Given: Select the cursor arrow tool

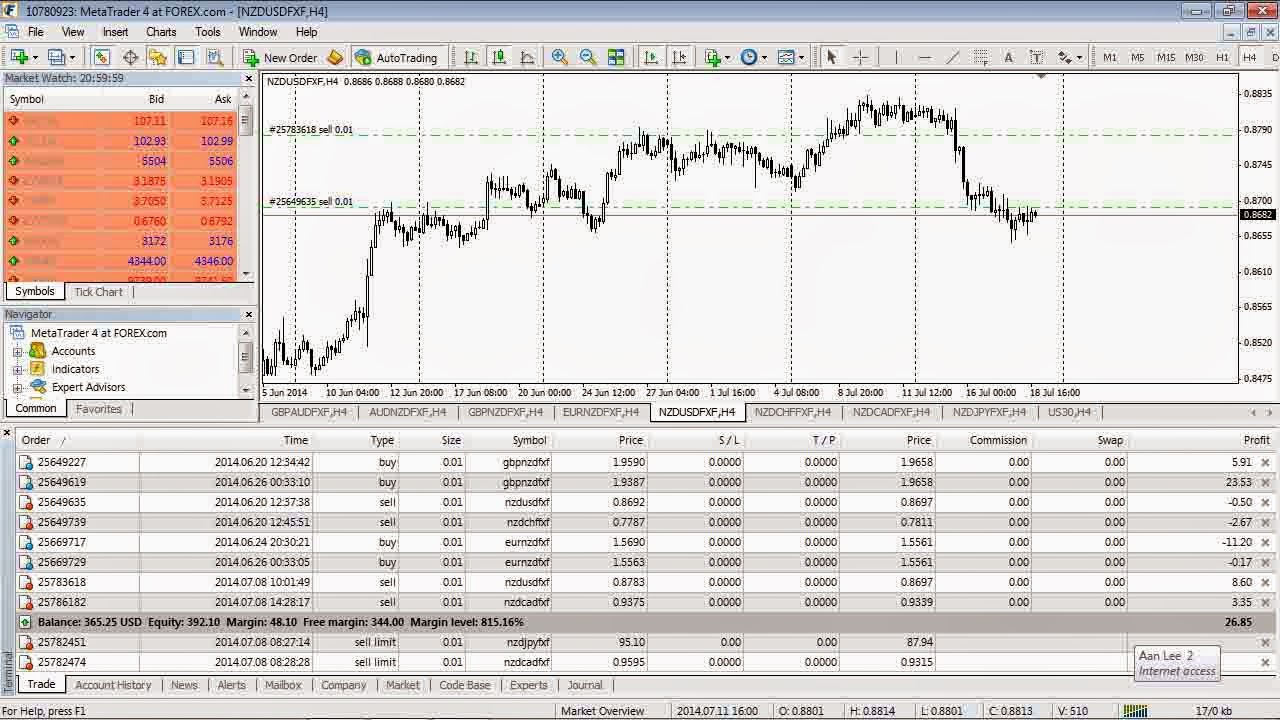Looking at the screenshot, I should pos(831,57).
